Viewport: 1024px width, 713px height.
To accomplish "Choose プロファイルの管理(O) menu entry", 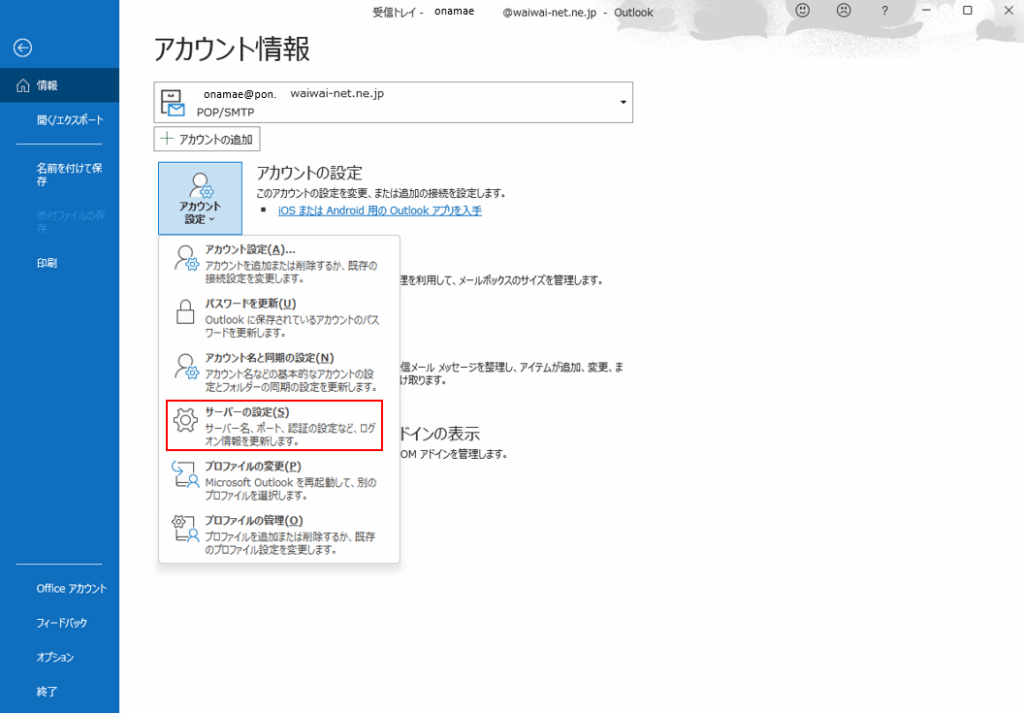I will coord(279,535).
